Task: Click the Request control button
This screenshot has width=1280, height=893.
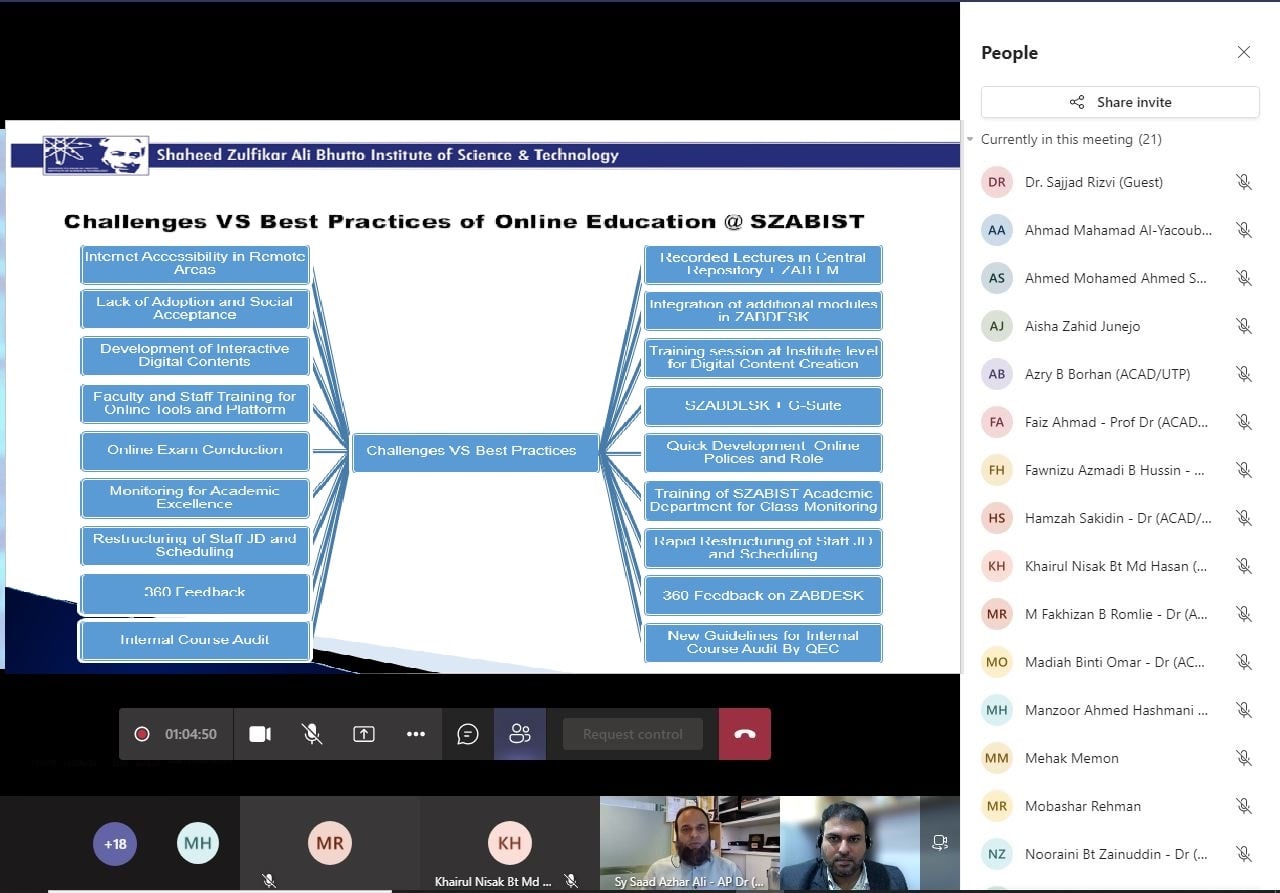Action: click(x=633, y=734)
